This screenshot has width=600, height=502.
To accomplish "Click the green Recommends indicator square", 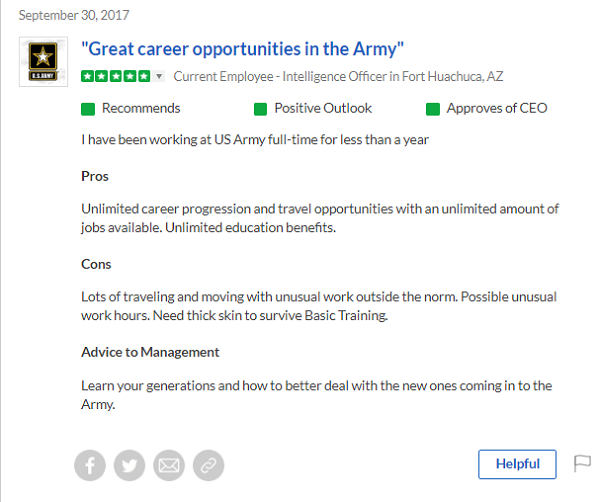I will [88, 109].
